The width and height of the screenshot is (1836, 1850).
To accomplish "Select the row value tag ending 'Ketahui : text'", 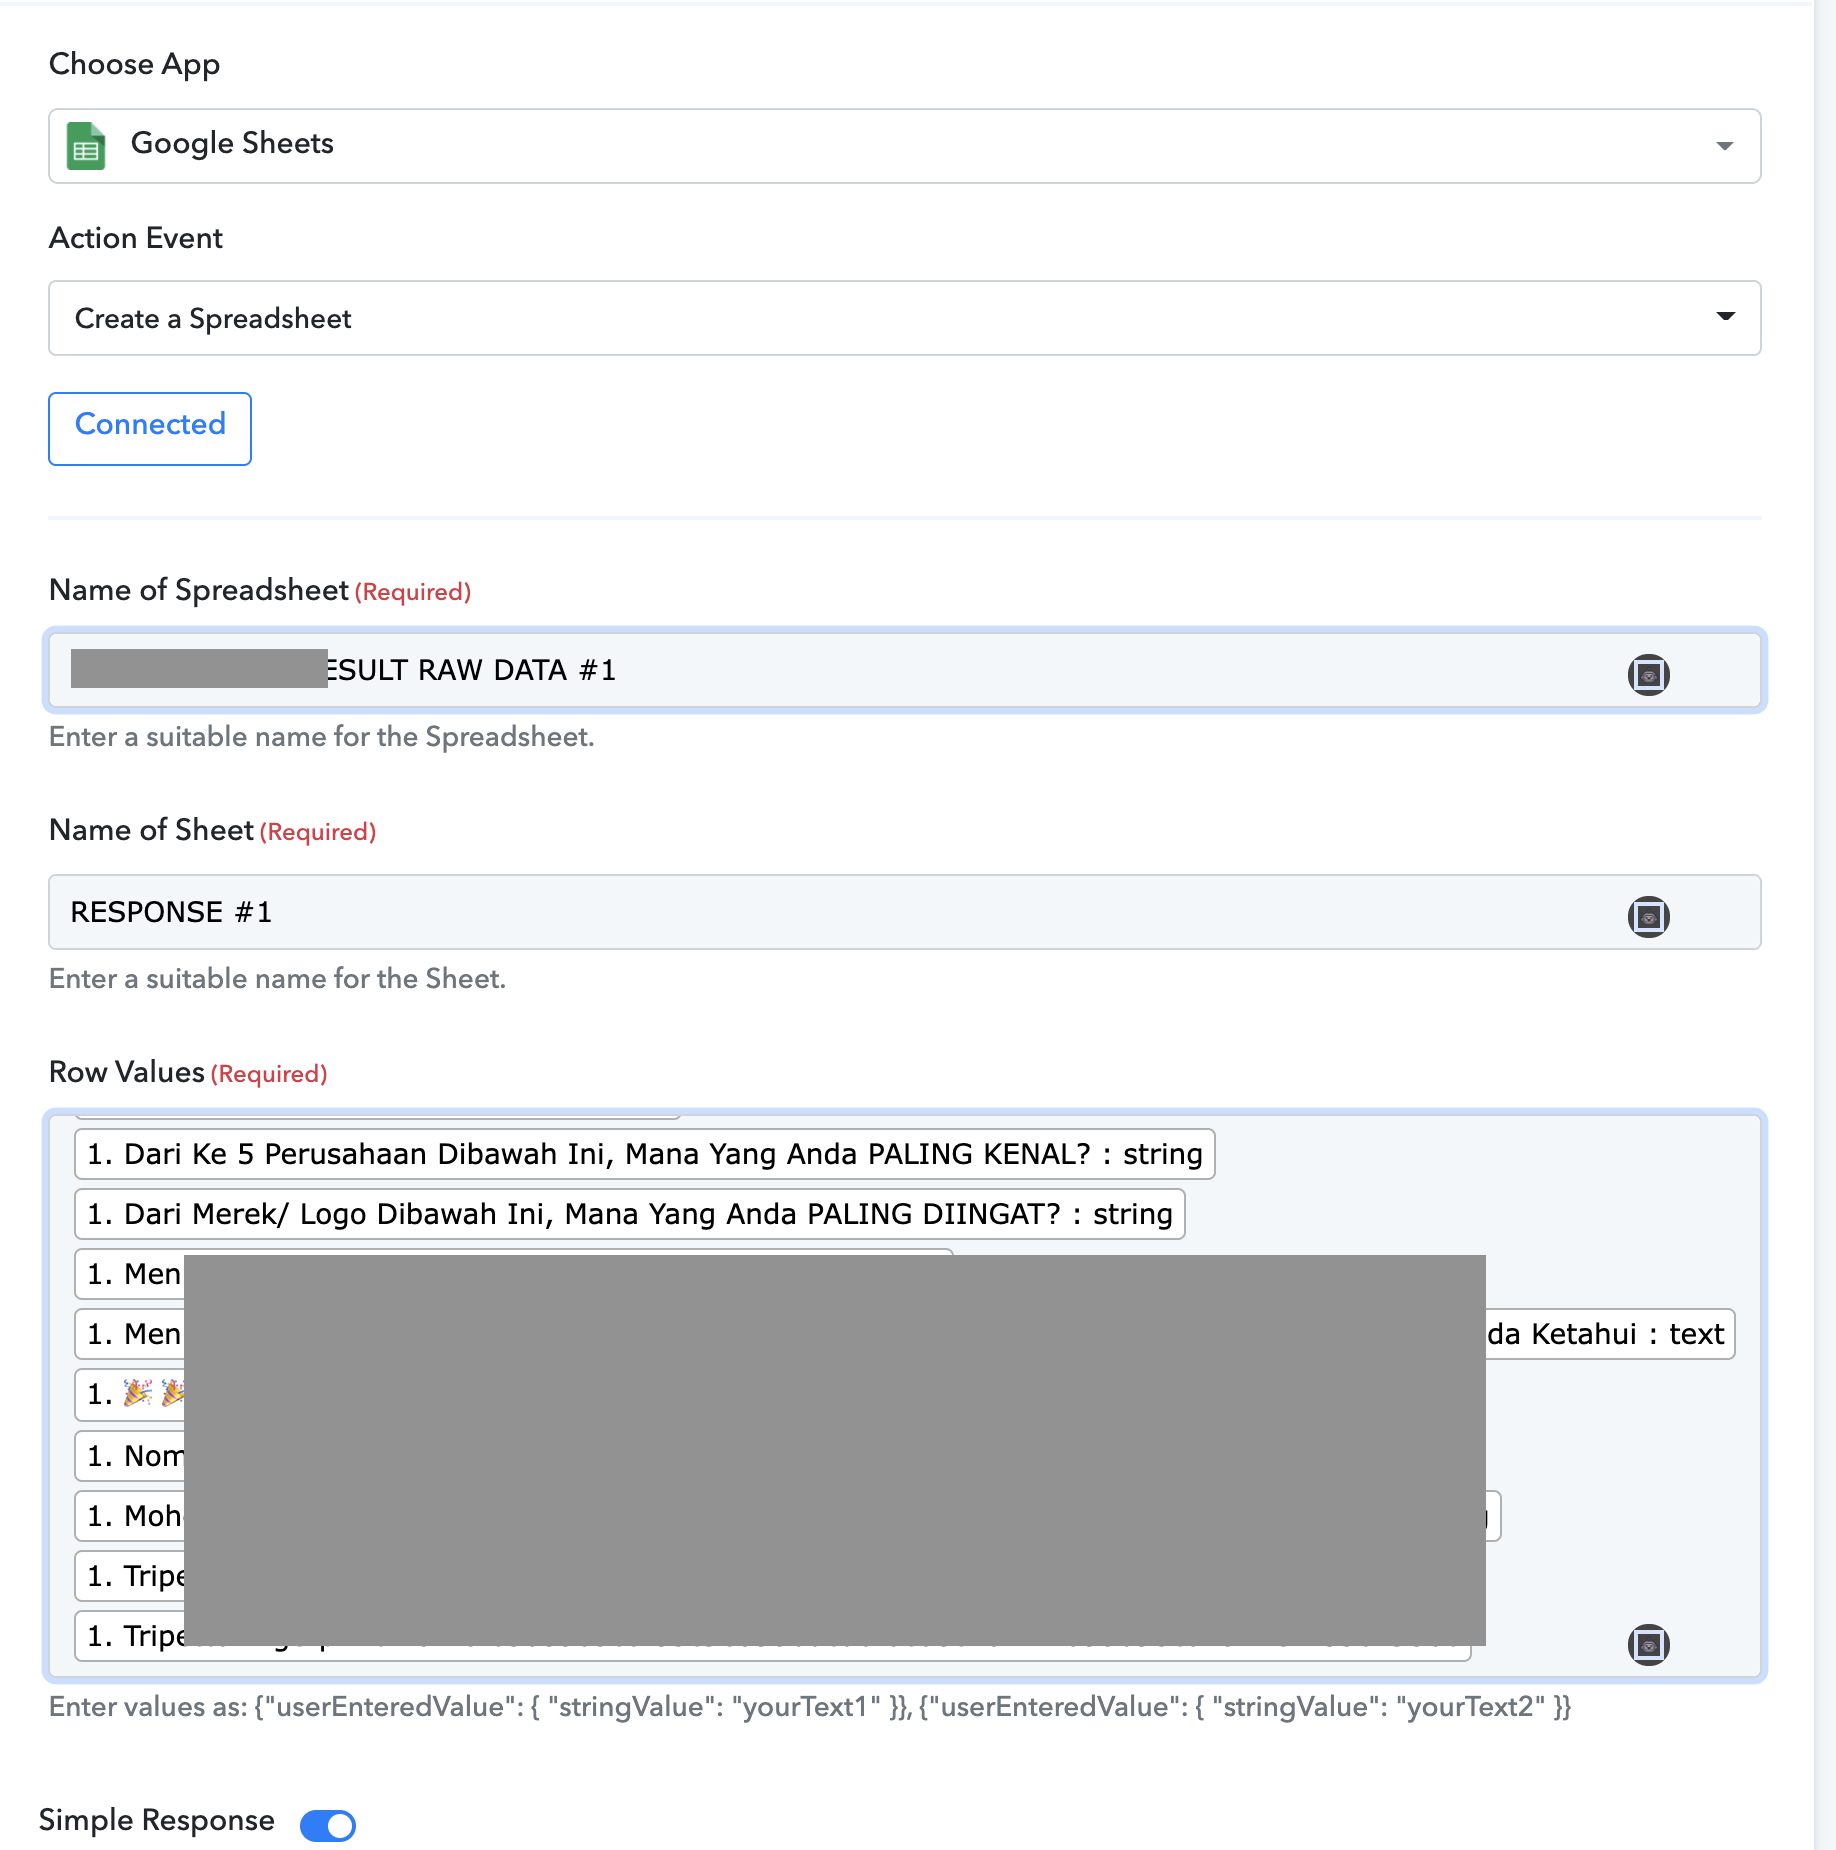I will point(905,1334).
